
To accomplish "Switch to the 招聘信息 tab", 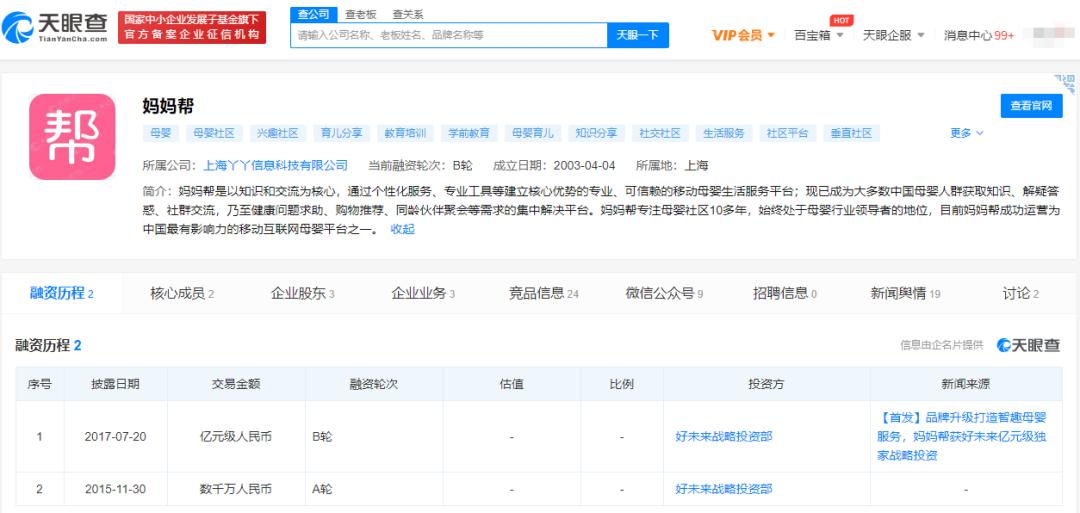I will 785,293.
